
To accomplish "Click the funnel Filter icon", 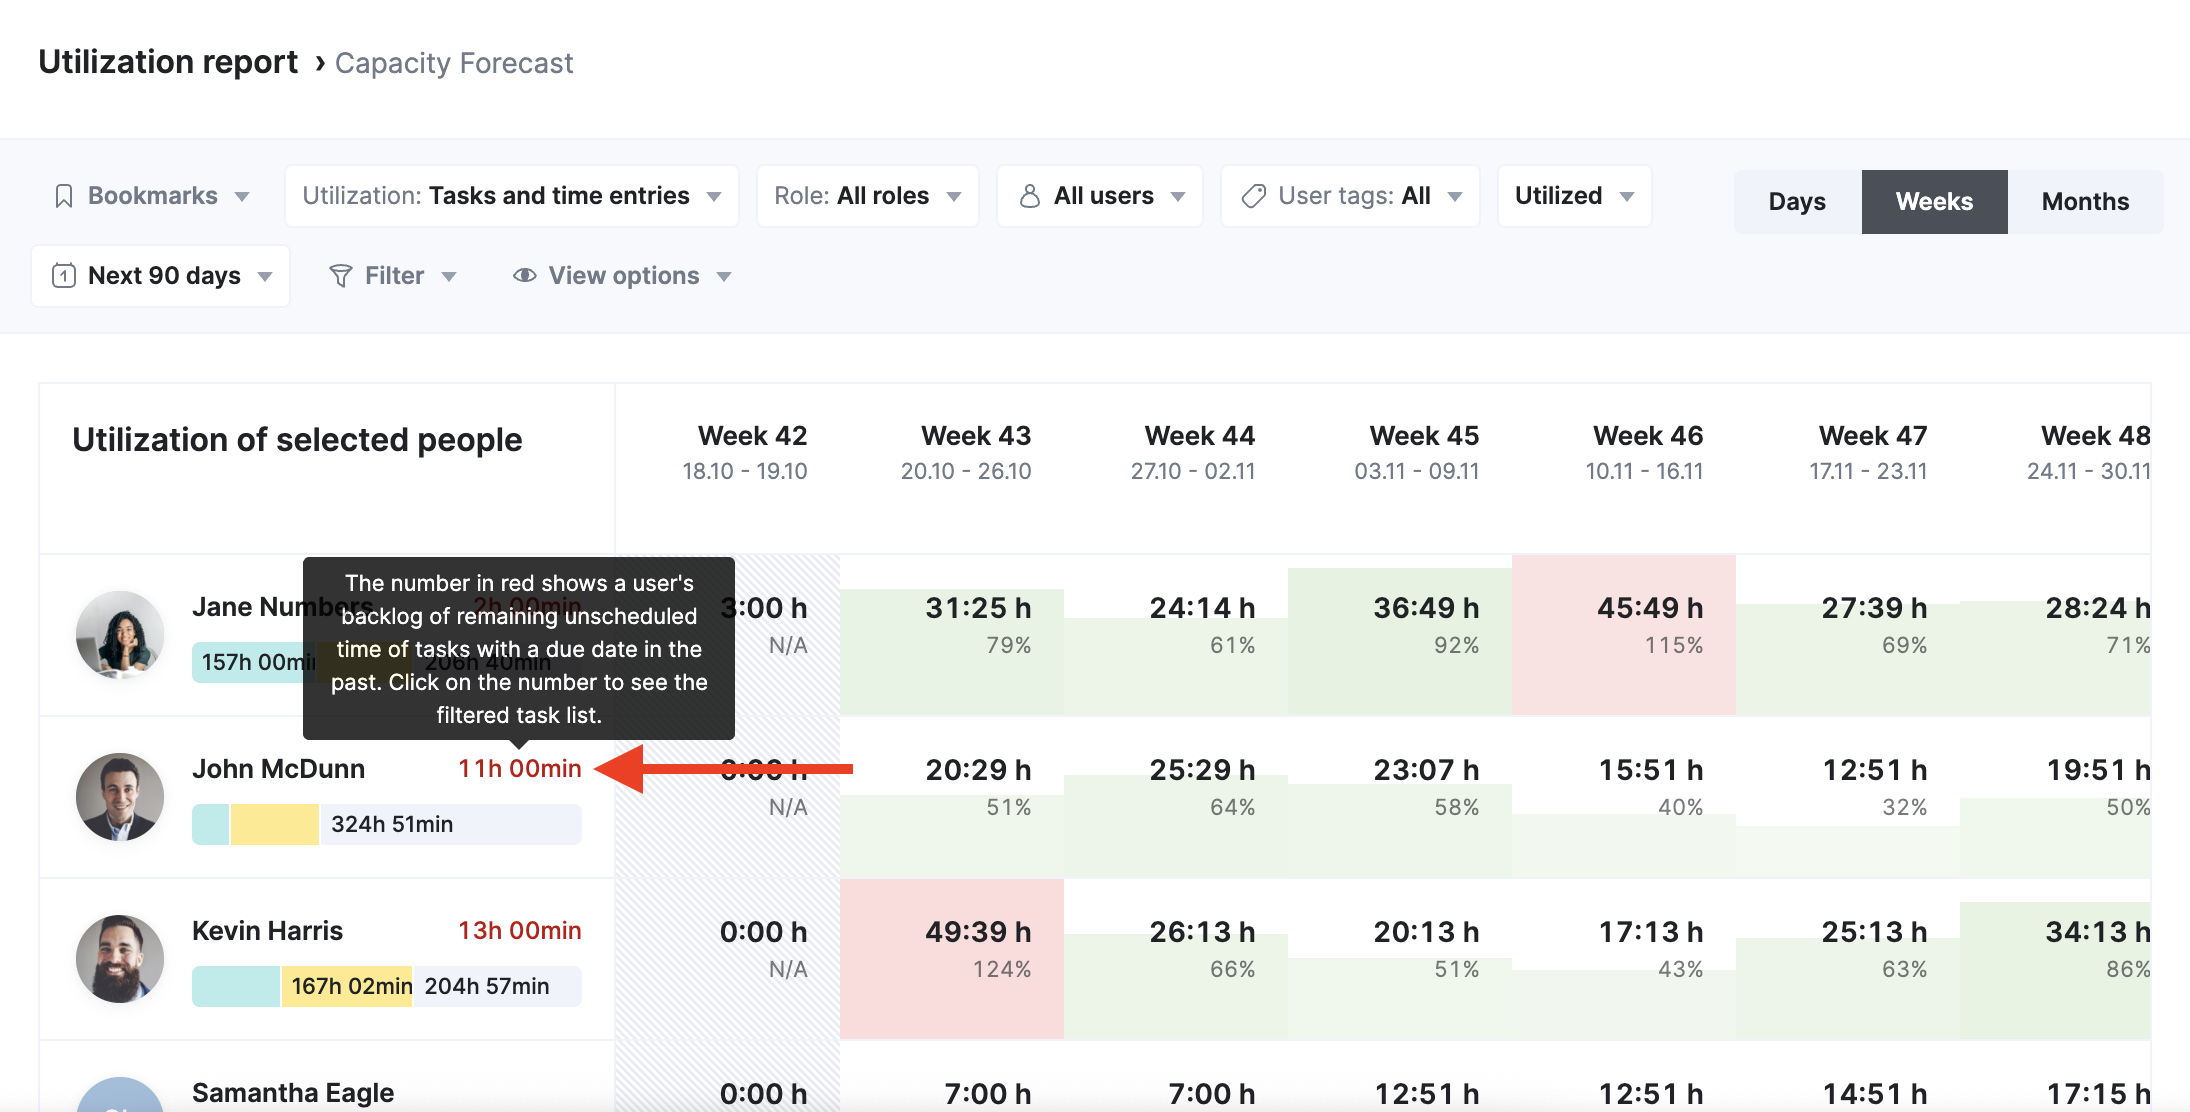I will (341, 276).
